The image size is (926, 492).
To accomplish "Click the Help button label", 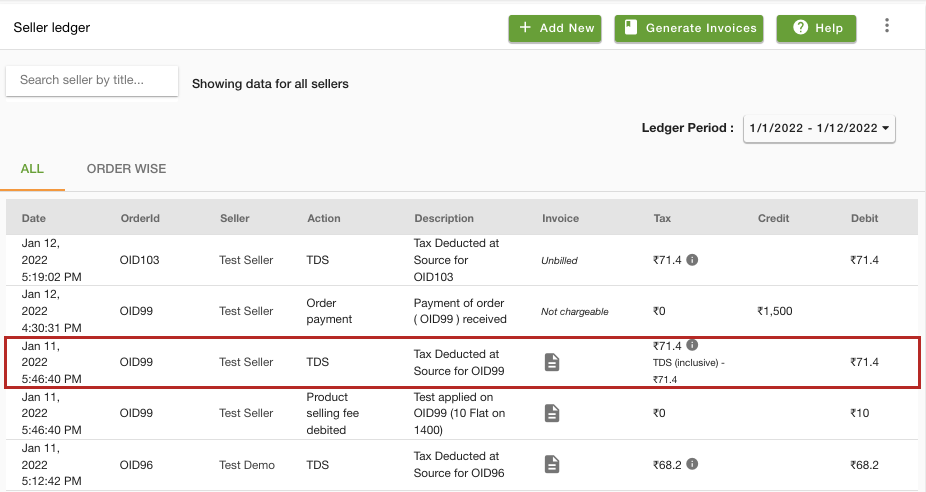I will point(829,28).
